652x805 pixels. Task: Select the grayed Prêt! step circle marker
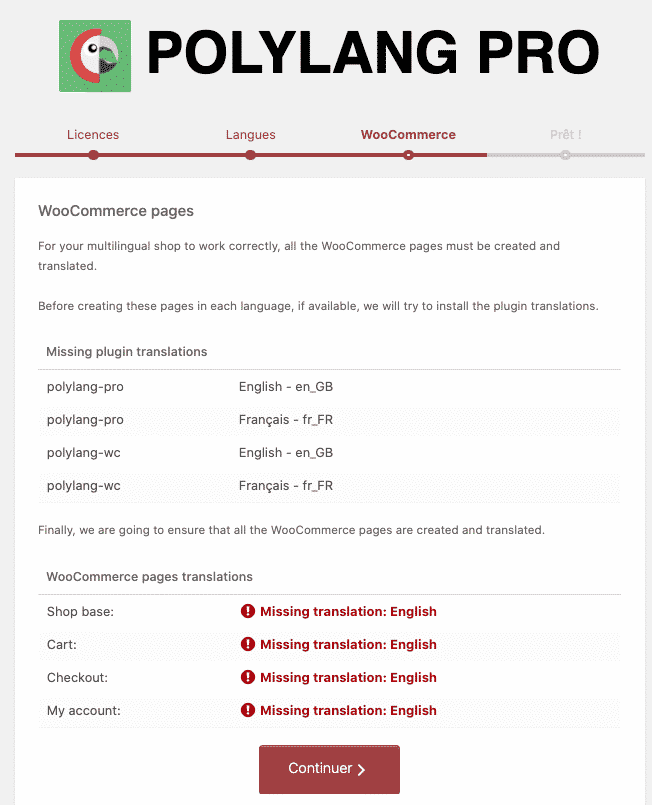565,155
